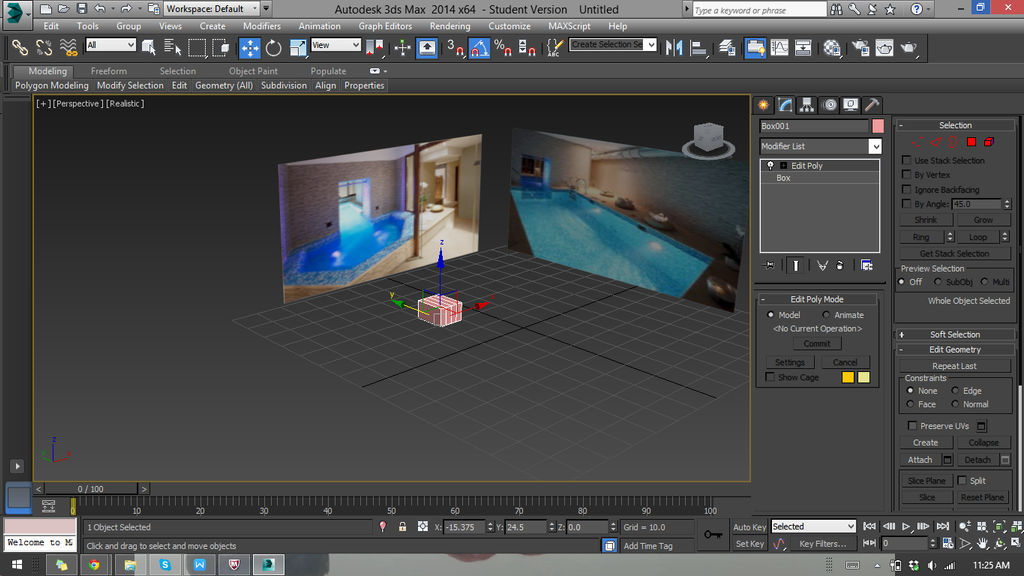The image size is (1024, 576).
Task: Select Polygon sub-object level icon
Action: (971, 142)
